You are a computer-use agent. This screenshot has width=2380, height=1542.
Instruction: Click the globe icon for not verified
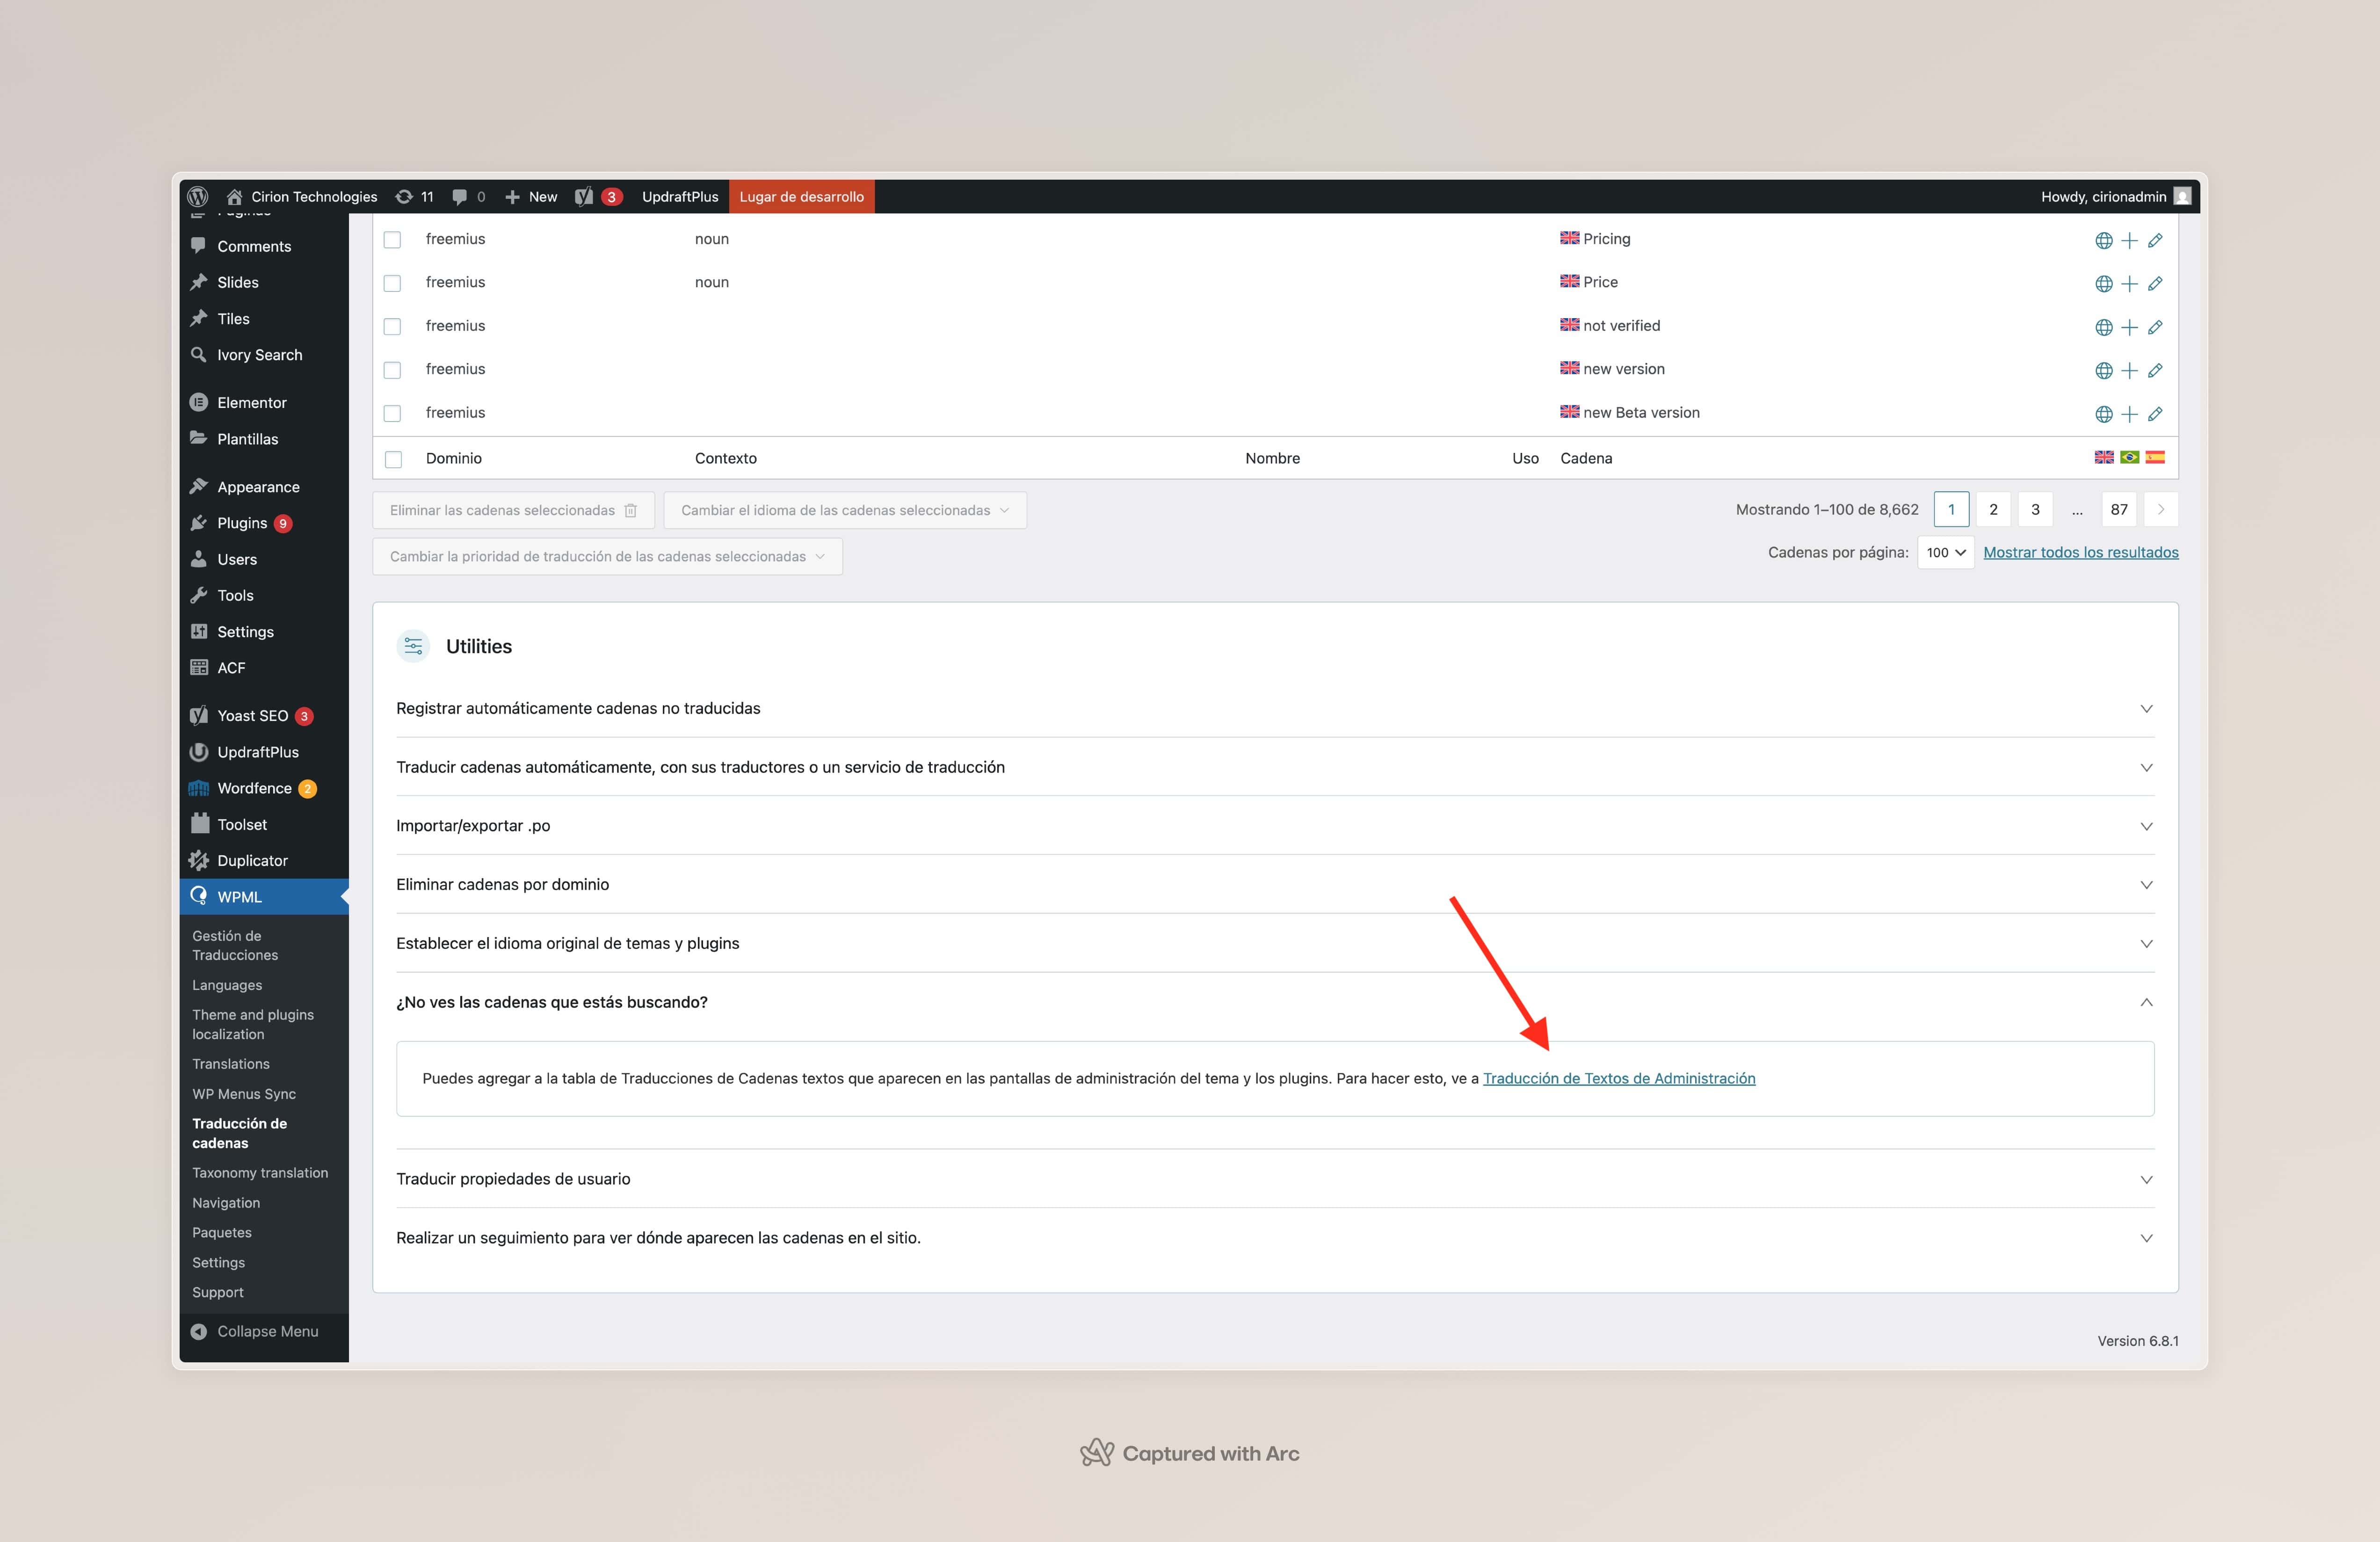click(x=2104, y=327)
